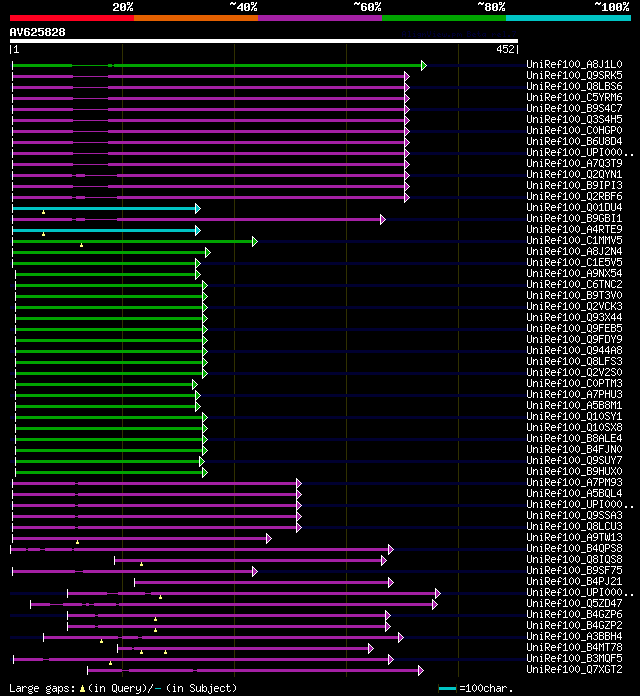Screen dimensions: 640x696
Task: Select hit UniRef100_Q9SSA3
Action: pyautogui.click(x=574, y=515)
